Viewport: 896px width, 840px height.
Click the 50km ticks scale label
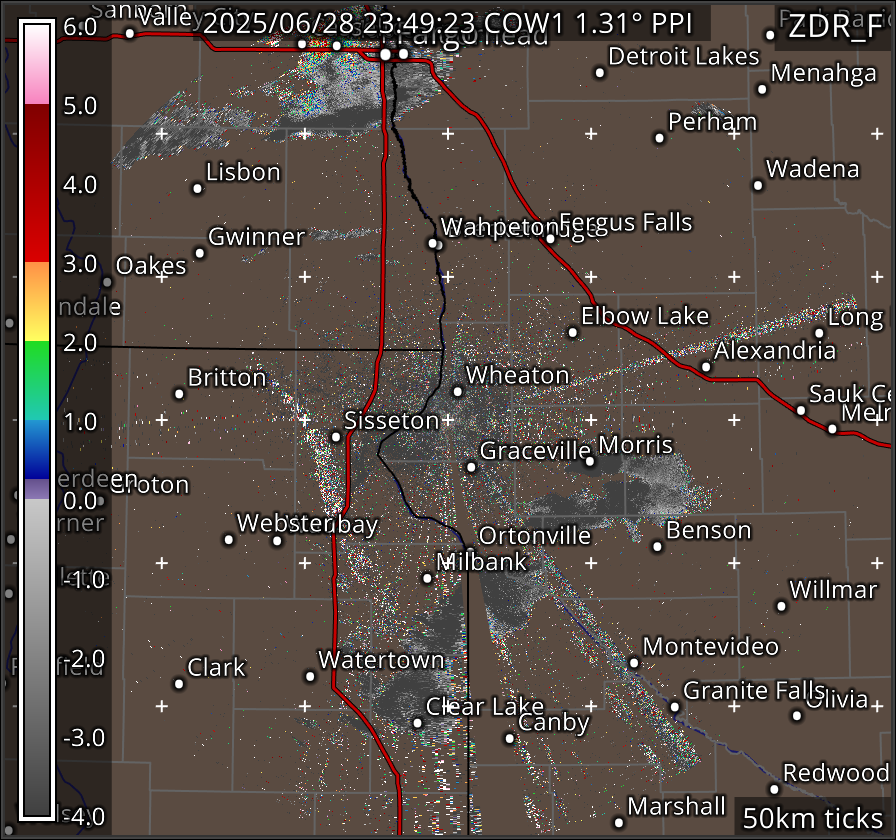click(x=811, y=819)
